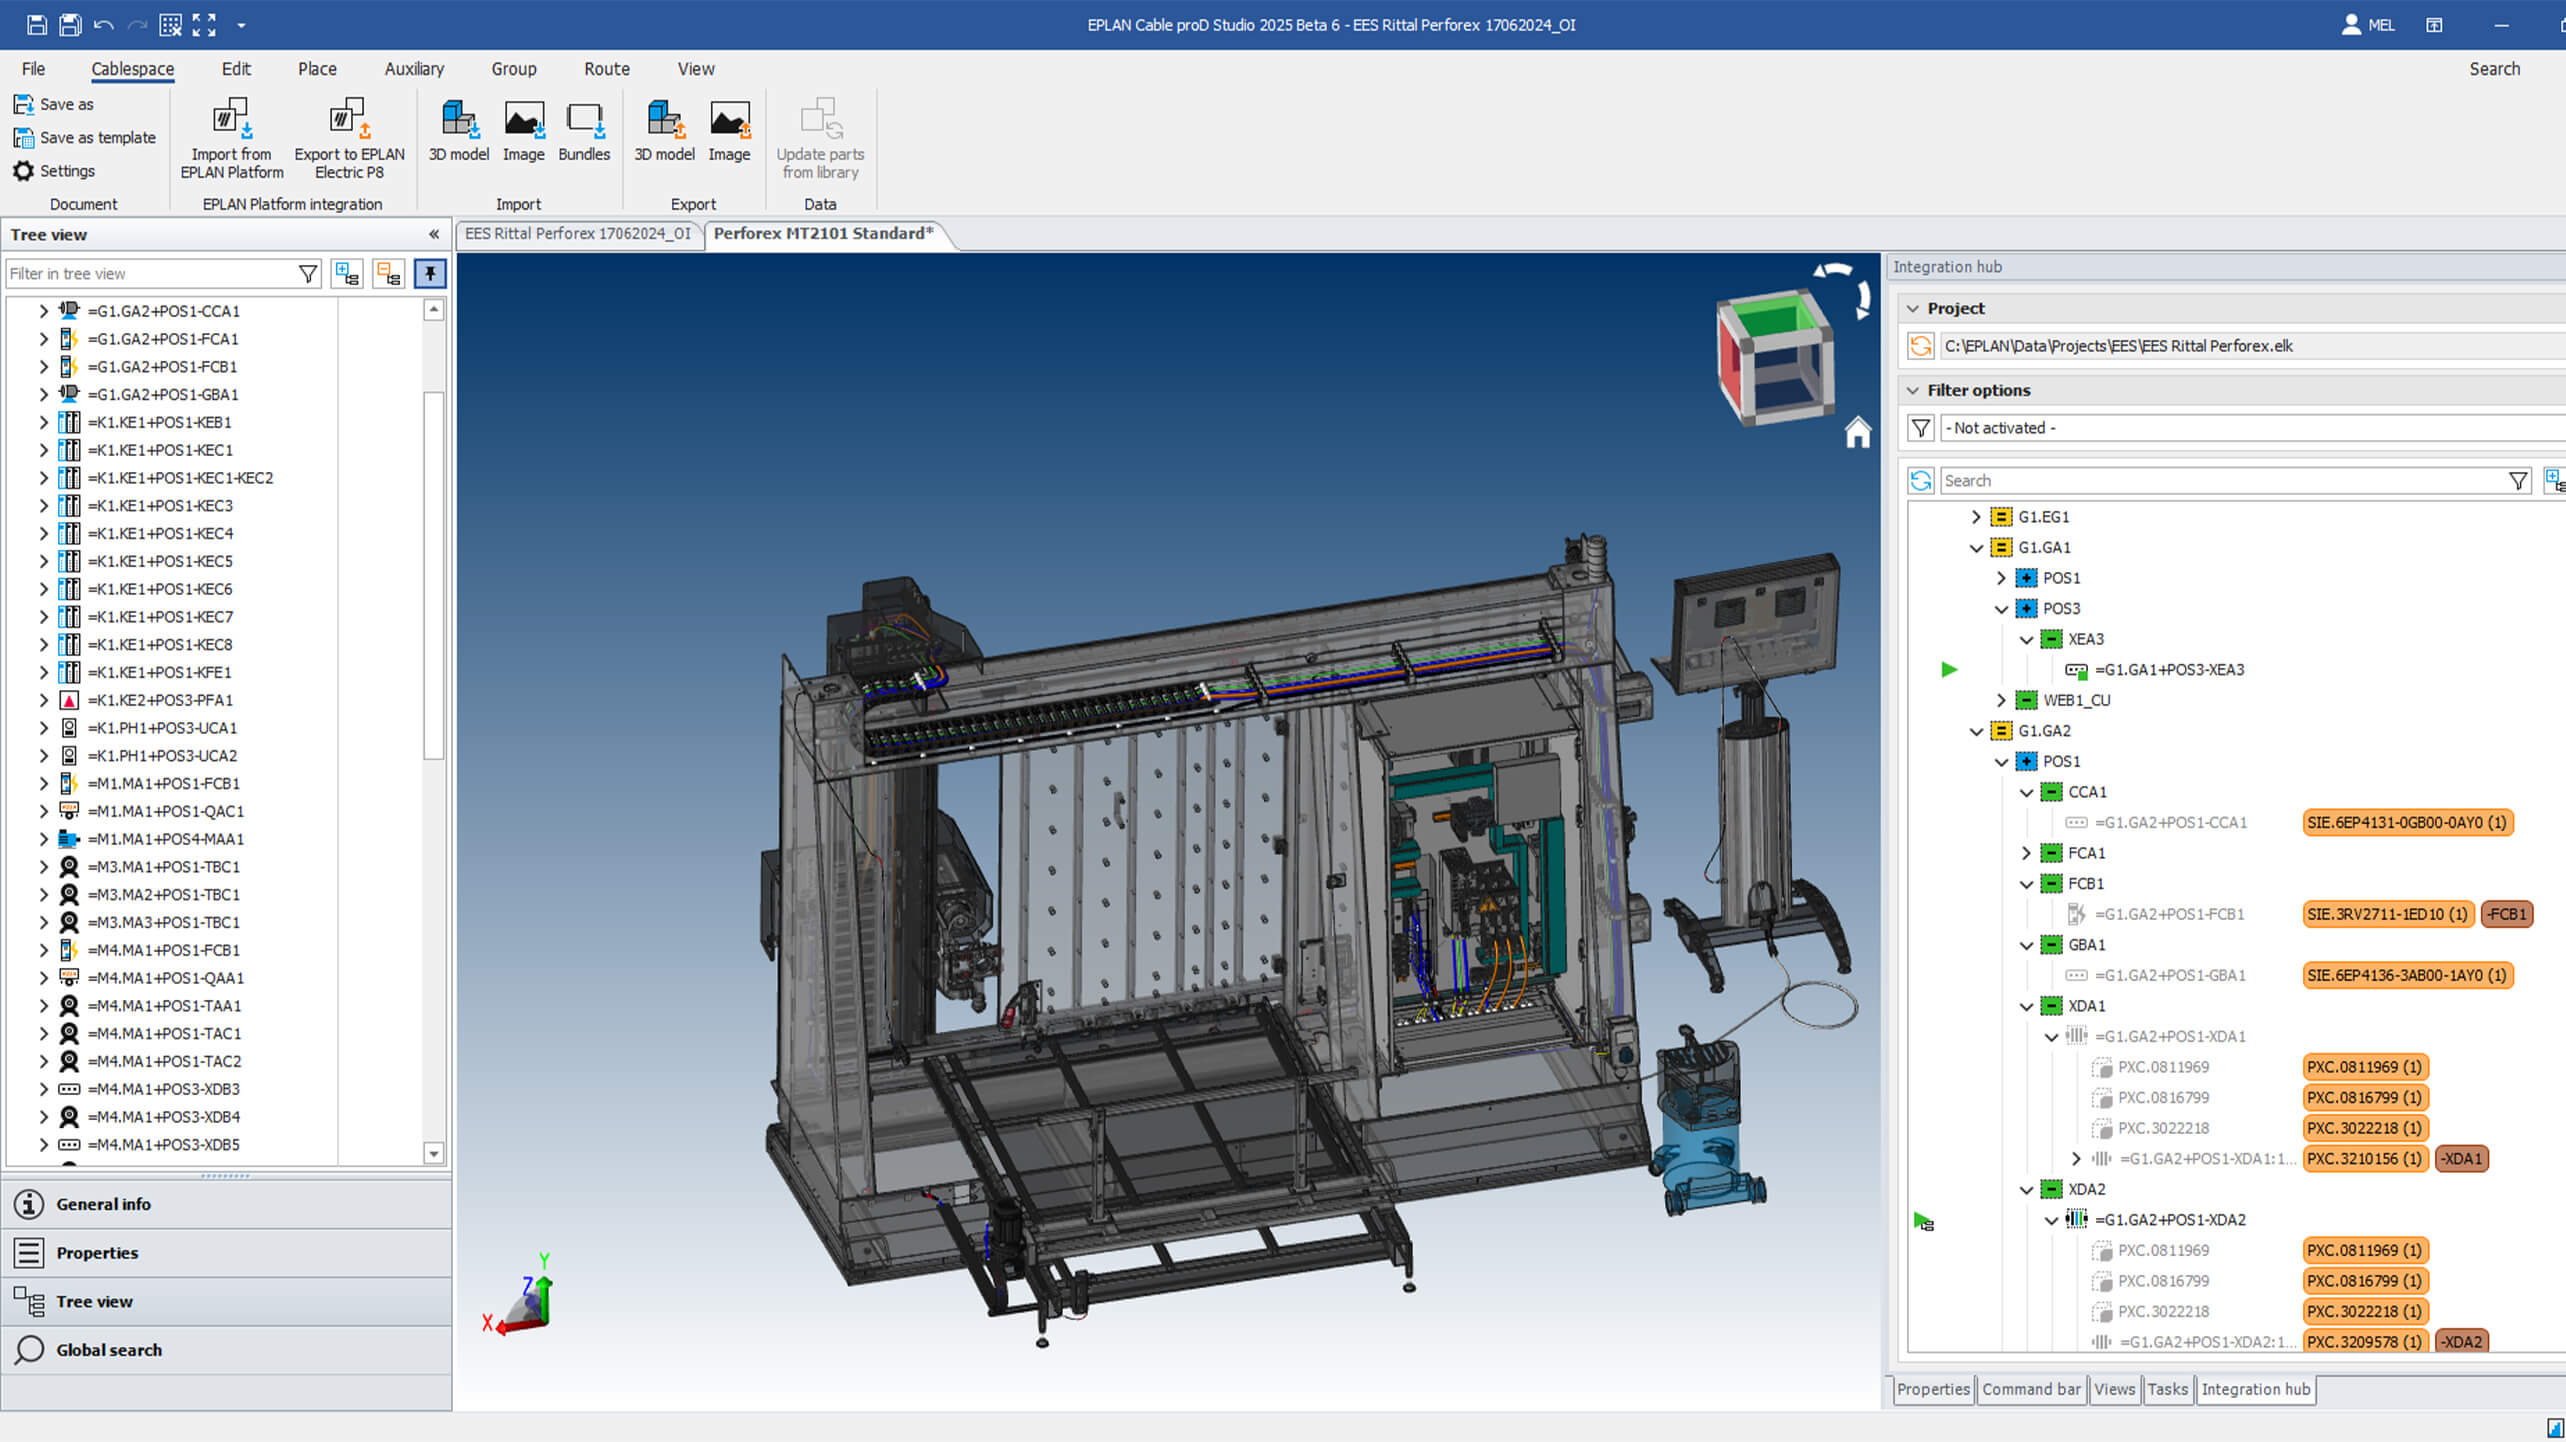Click the Home view icon in viewport
2566x1442 pixels.
(1857, 433)
